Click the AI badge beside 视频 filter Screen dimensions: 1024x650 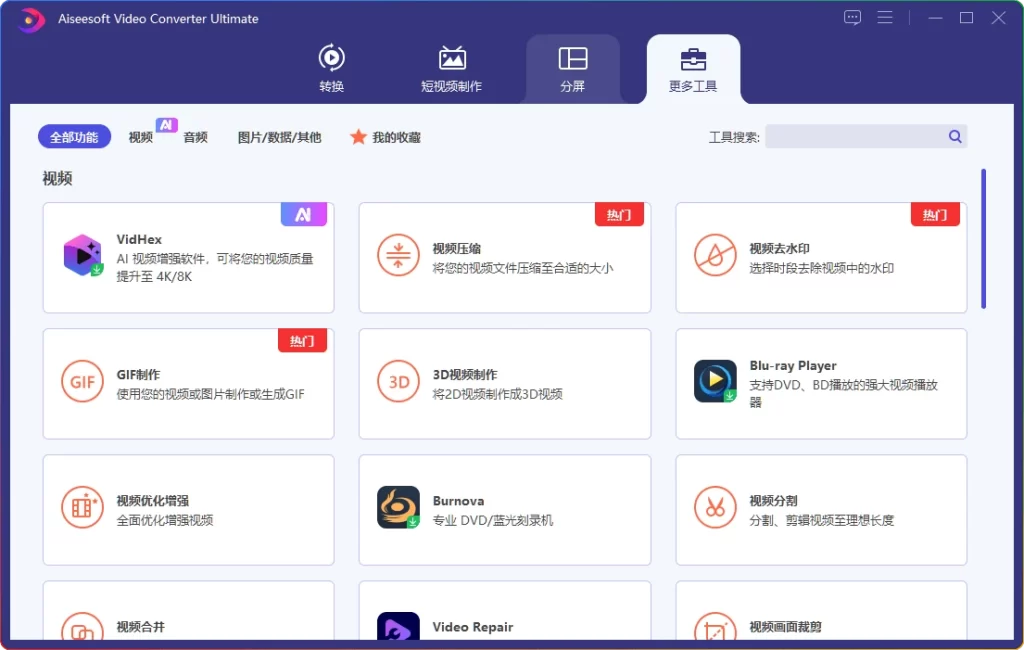[x=167, y=124]
